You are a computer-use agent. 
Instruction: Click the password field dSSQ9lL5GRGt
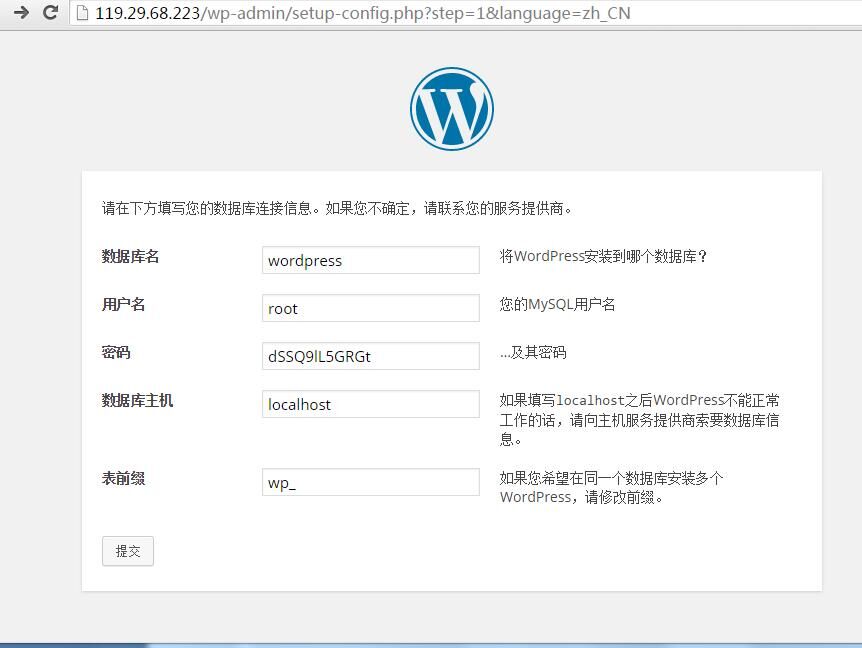371,356
